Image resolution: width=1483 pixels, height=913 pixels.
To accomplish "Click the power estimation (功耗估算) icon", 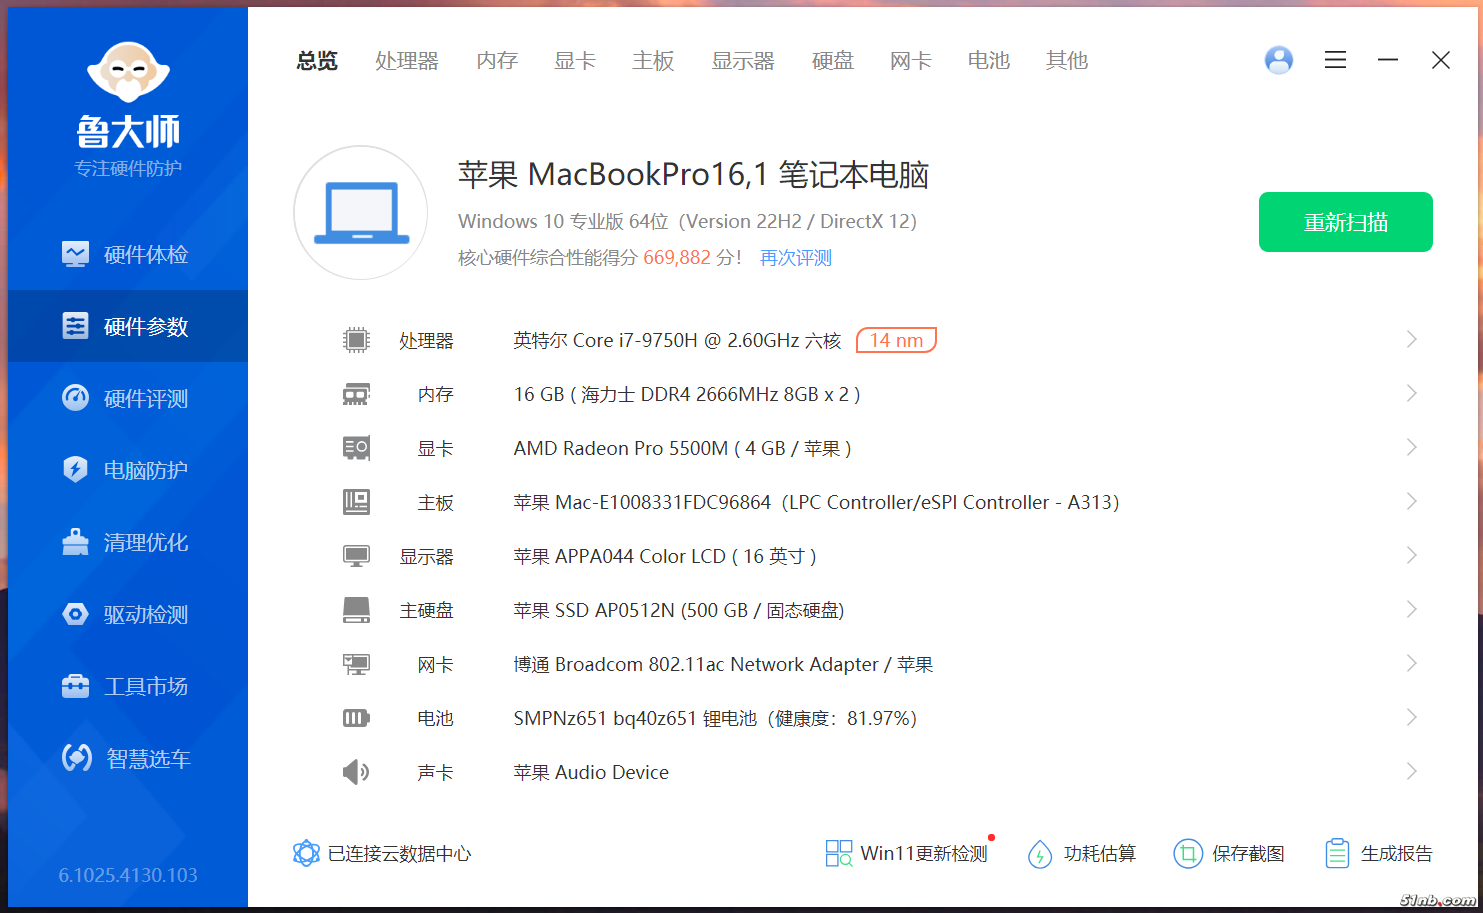I will pos(1040,854).
